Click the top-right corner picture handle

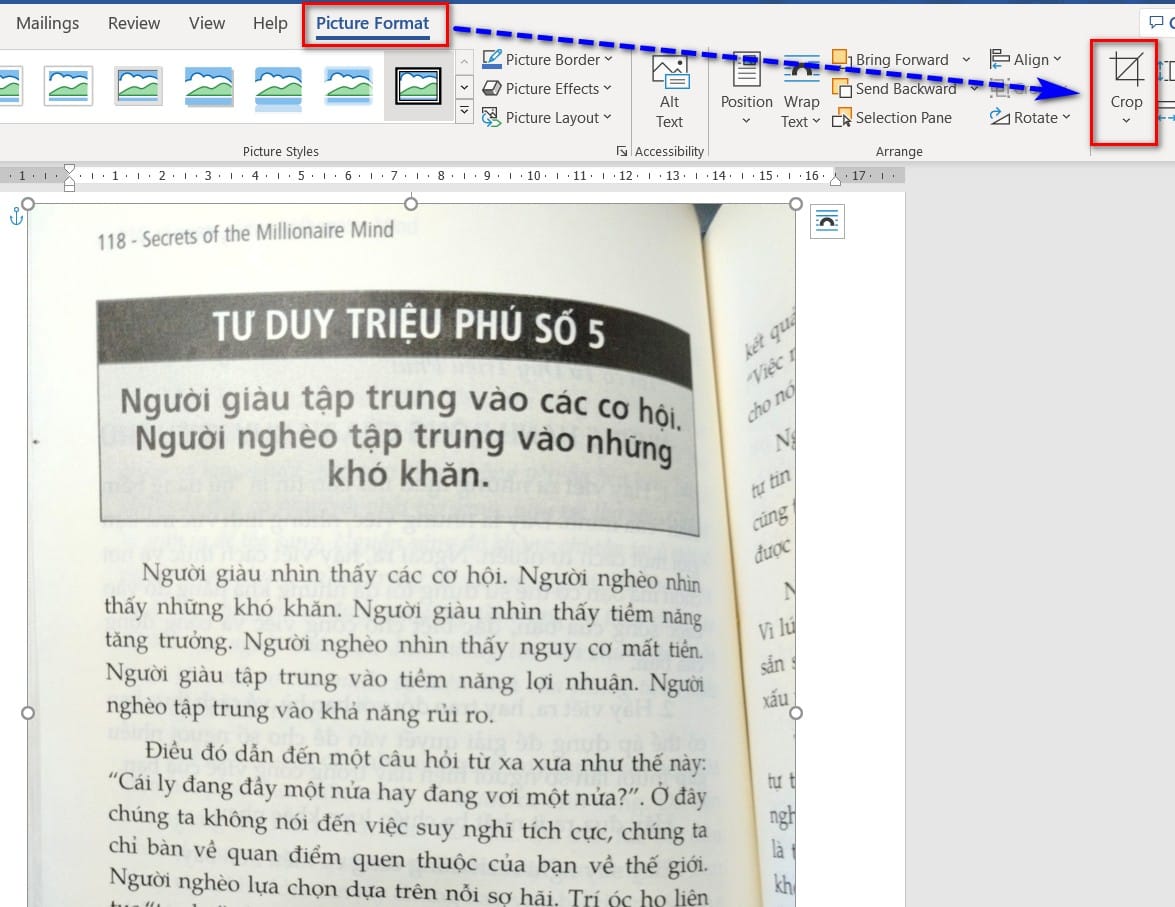pos(796,203)
